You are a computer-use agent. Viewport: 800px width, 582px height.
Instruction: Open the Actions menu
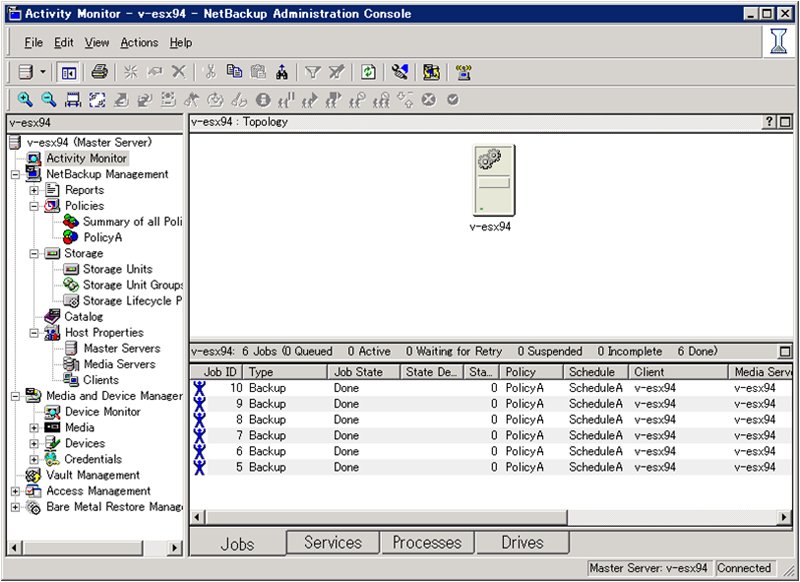(139, 43)
